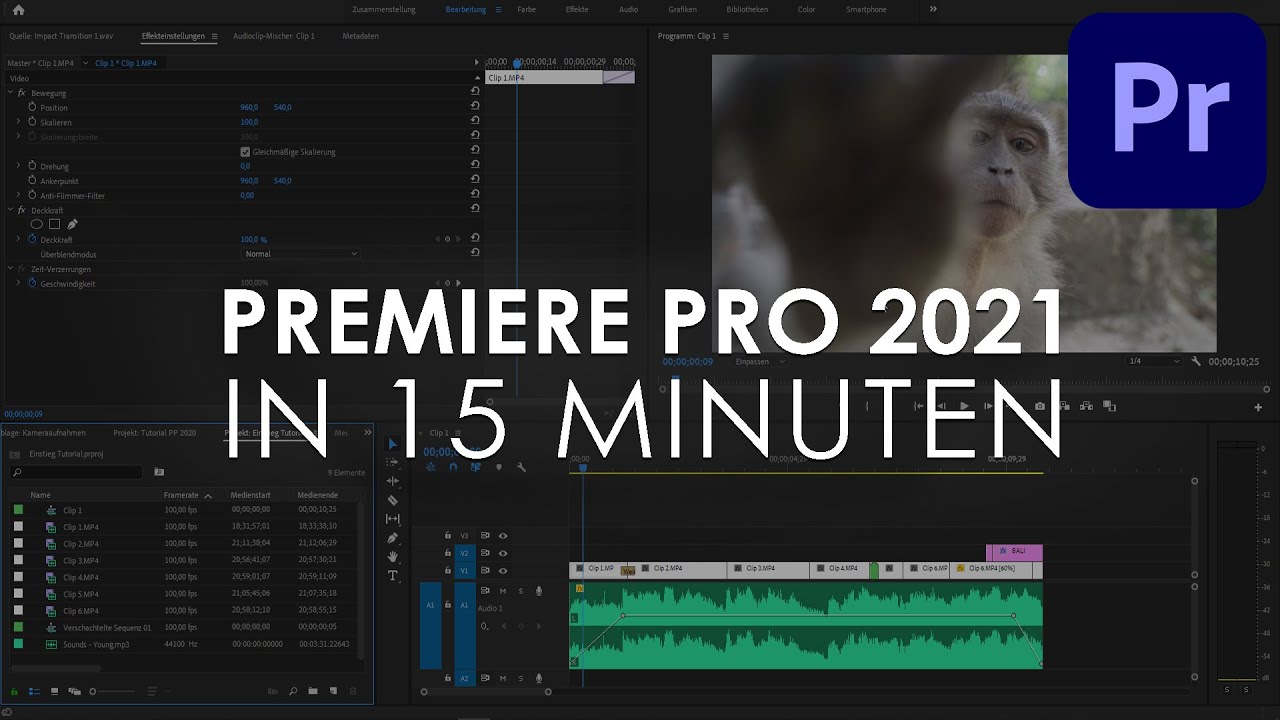This screenshot has height=720, width=1280.
Task: Toggle Gleichmäßige Skalierung checkbox
Action: click(245, 152)
